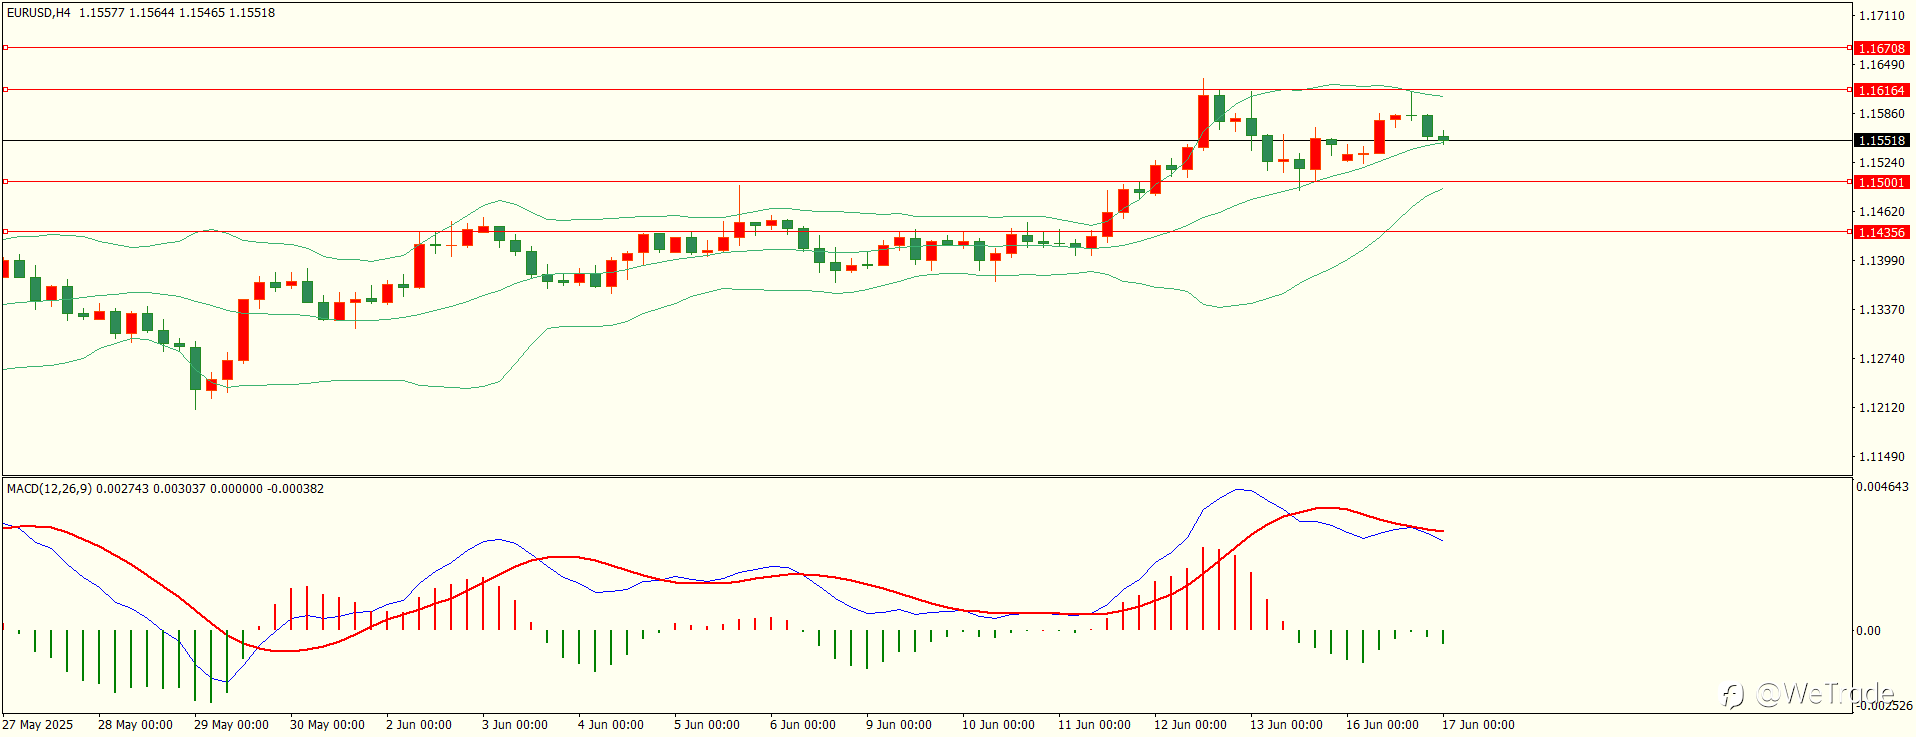The height and width of the screenshot is (737, 1916).
Task: Select the MACD(12,26,9) indicator label
Action: (x=49, y=489)
